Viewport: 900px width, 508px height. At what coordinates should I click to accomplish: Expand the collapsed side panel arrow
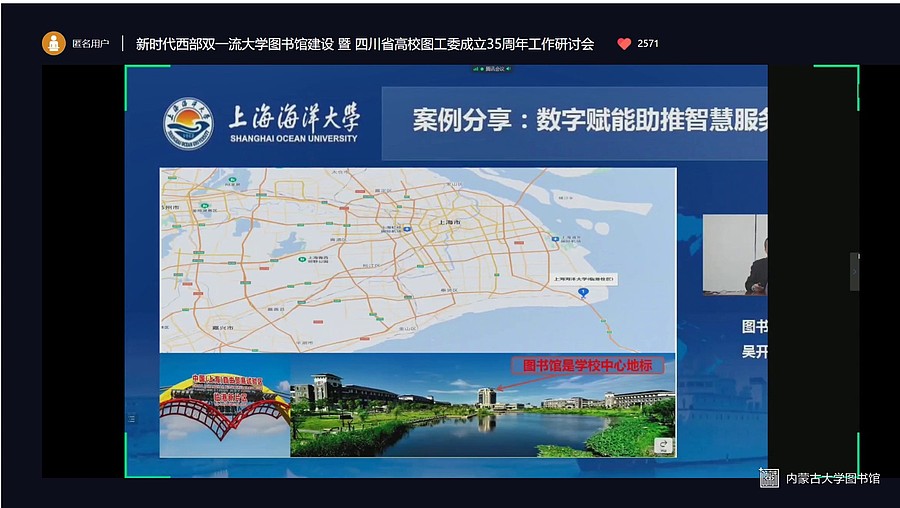(855, 272)
